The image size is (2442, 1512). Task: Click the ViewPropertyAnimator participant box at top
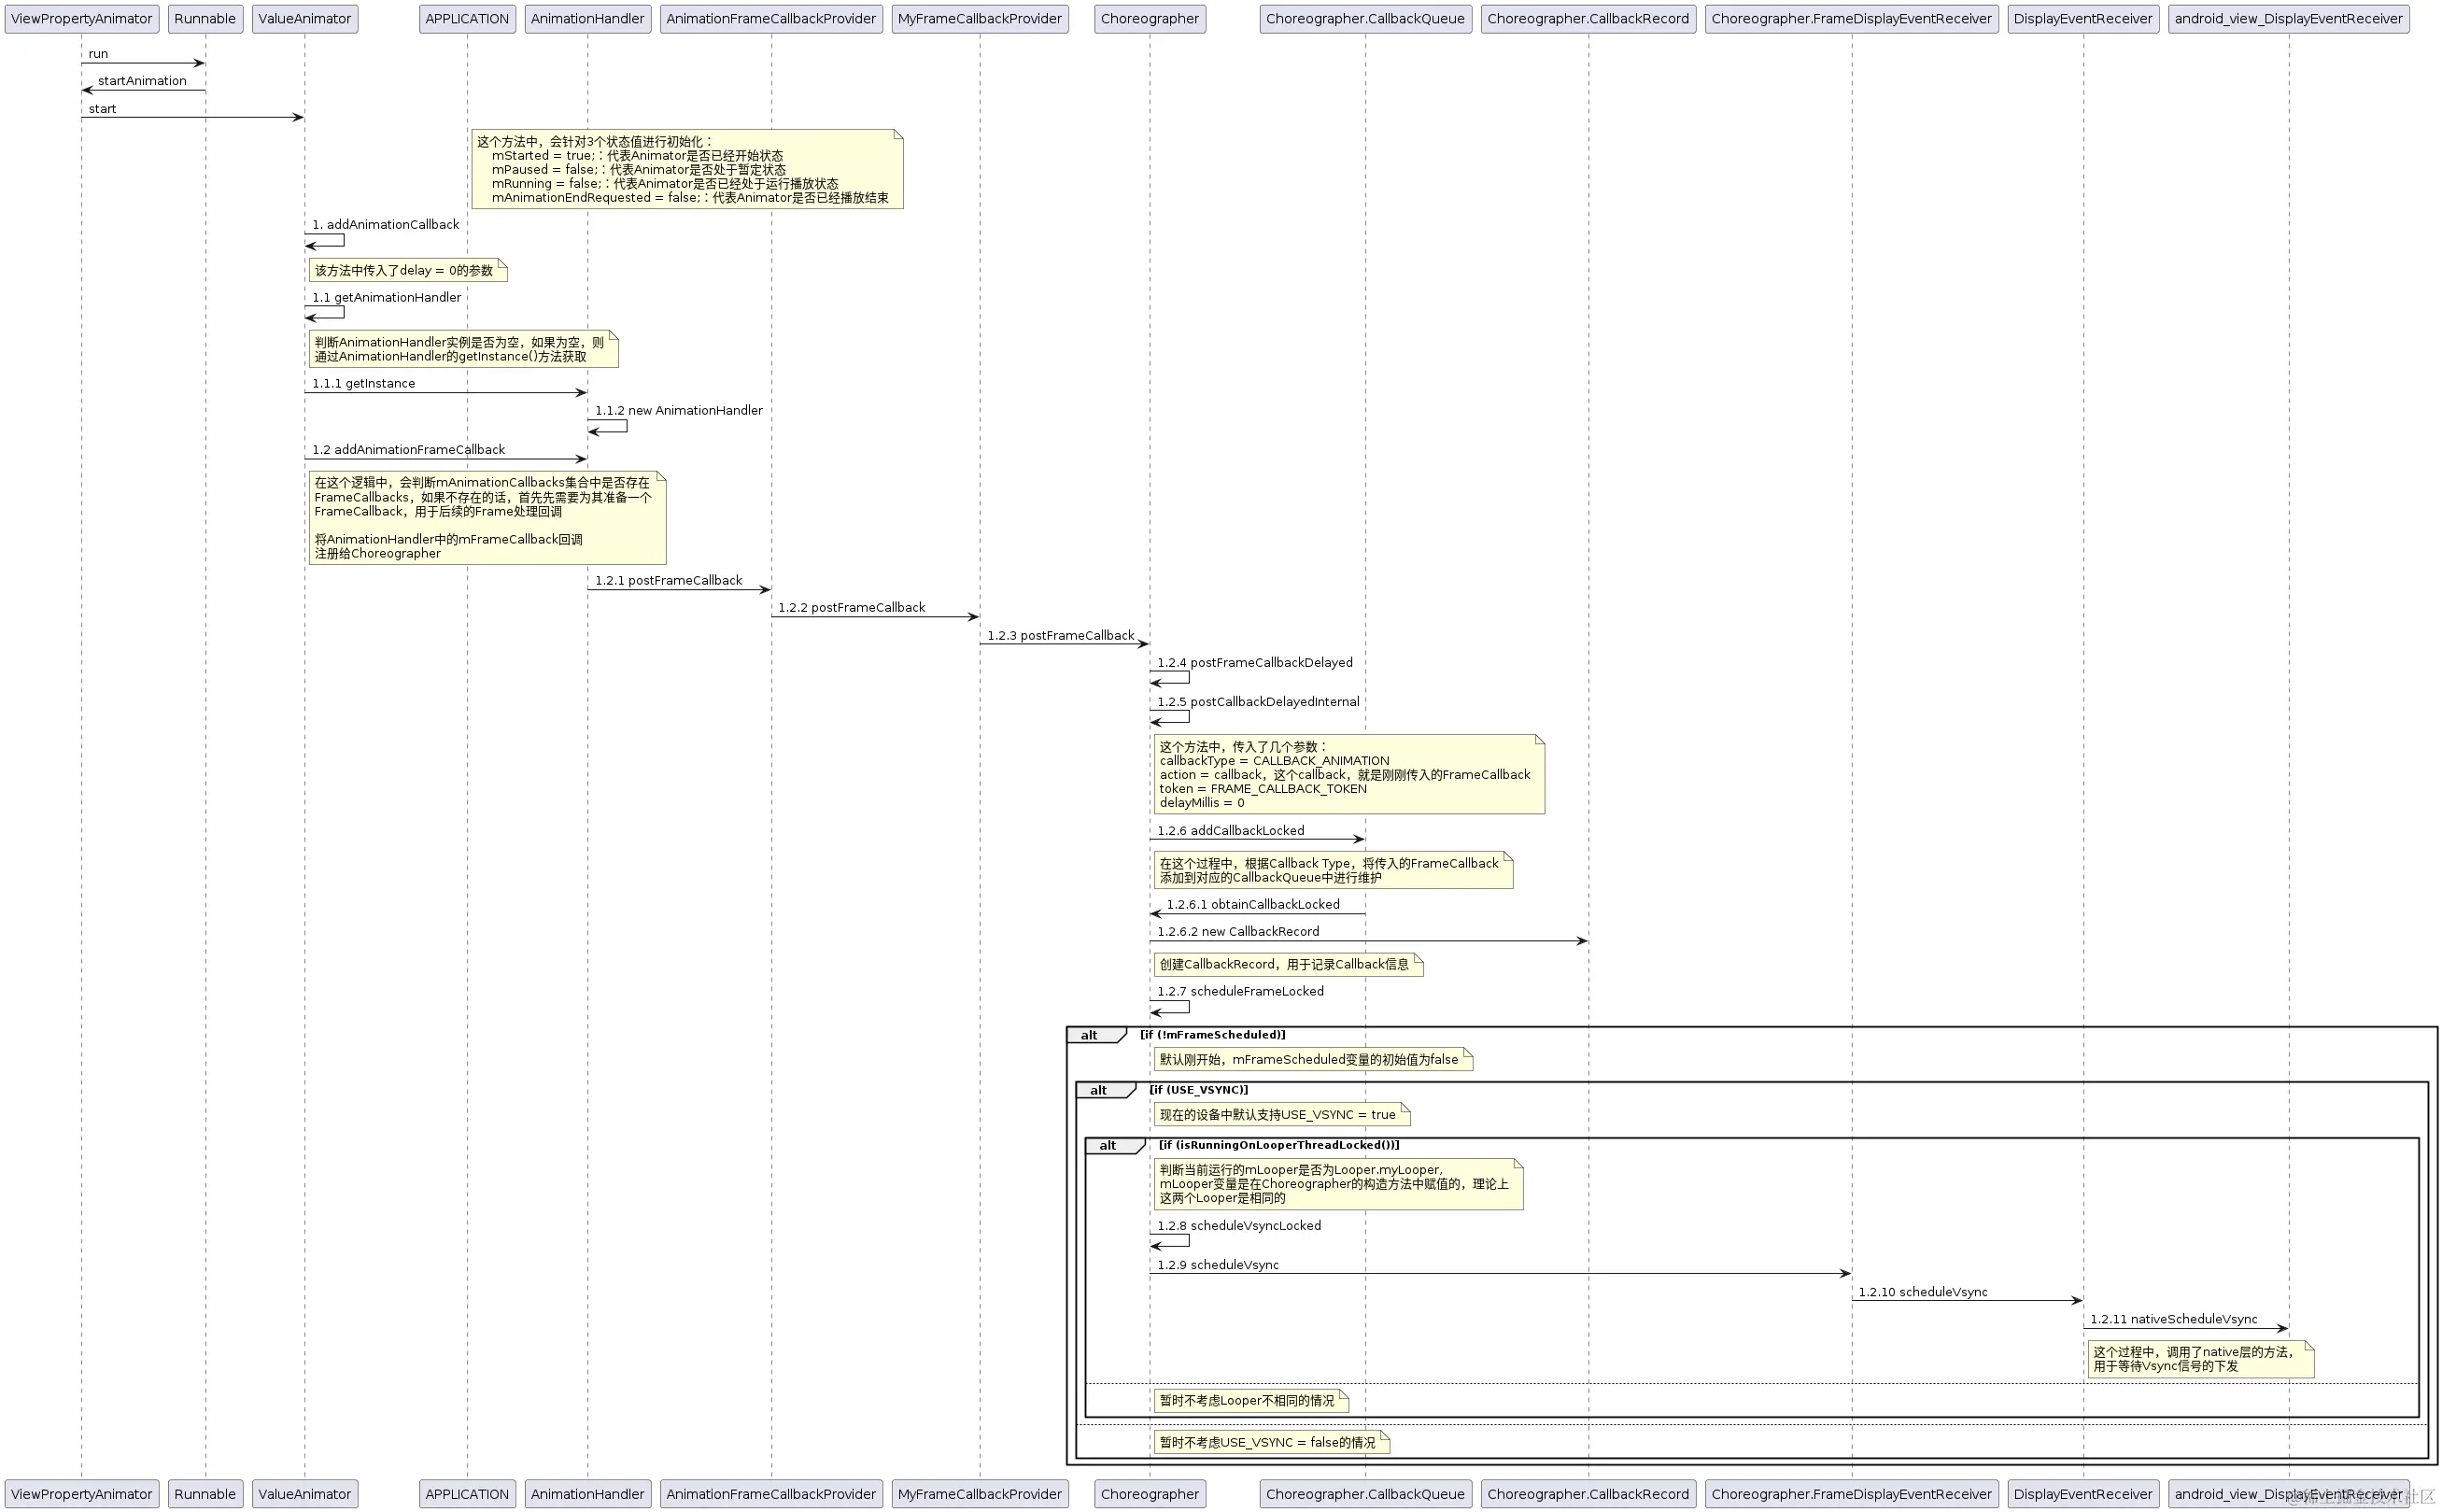tap(81, 19)
